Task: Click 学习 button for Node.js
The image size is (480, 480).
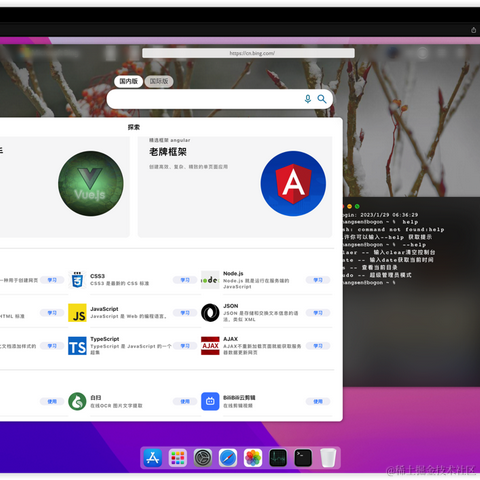Action: (x=318, y=280)
